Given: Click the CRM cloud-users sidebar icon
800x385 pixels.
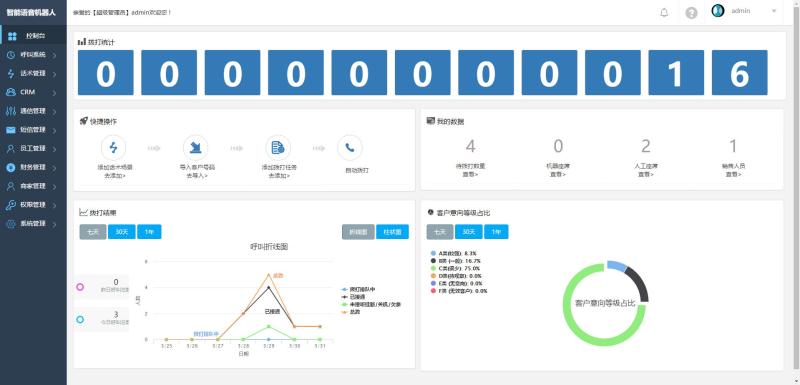Looking at the screenshot, I should point(11,92).
